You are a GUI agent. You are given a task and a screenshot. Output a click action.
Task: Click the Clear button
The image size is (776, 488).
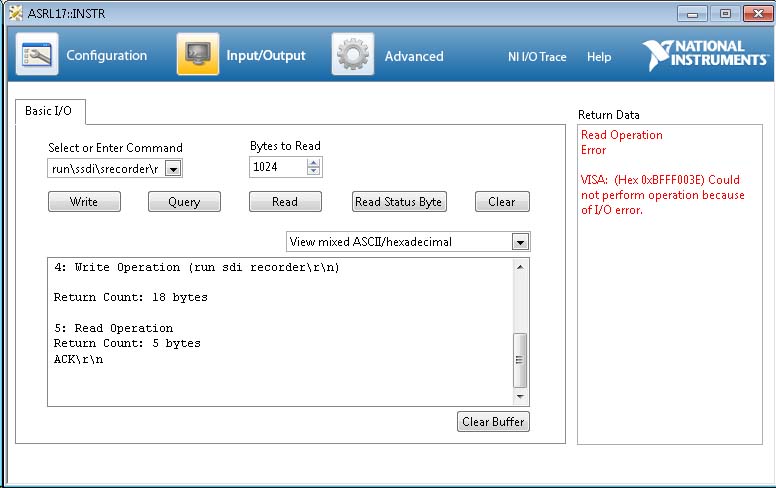click(502, 202)
